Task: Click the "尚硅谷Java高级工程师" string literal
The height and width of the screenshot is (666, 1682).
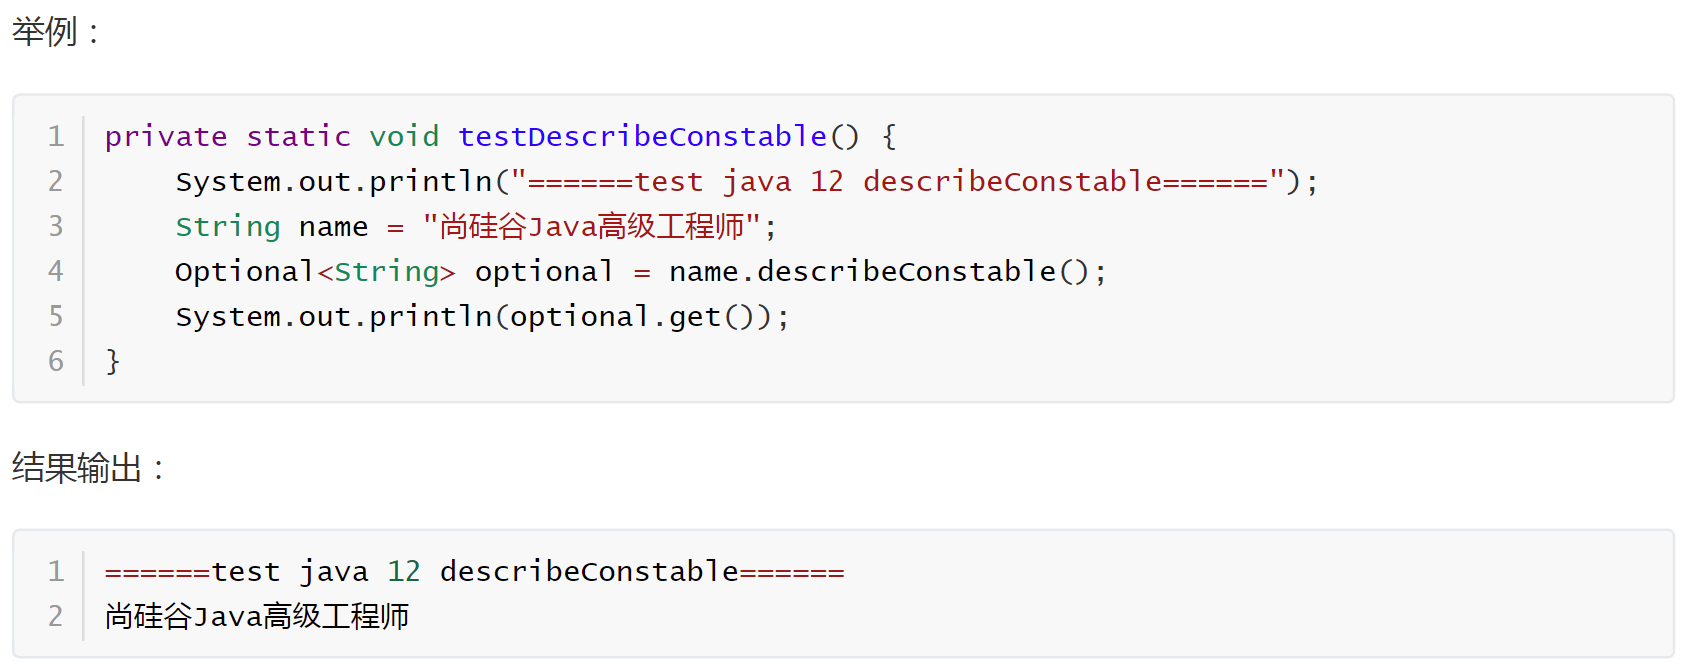Action: (x=592, y=226)
